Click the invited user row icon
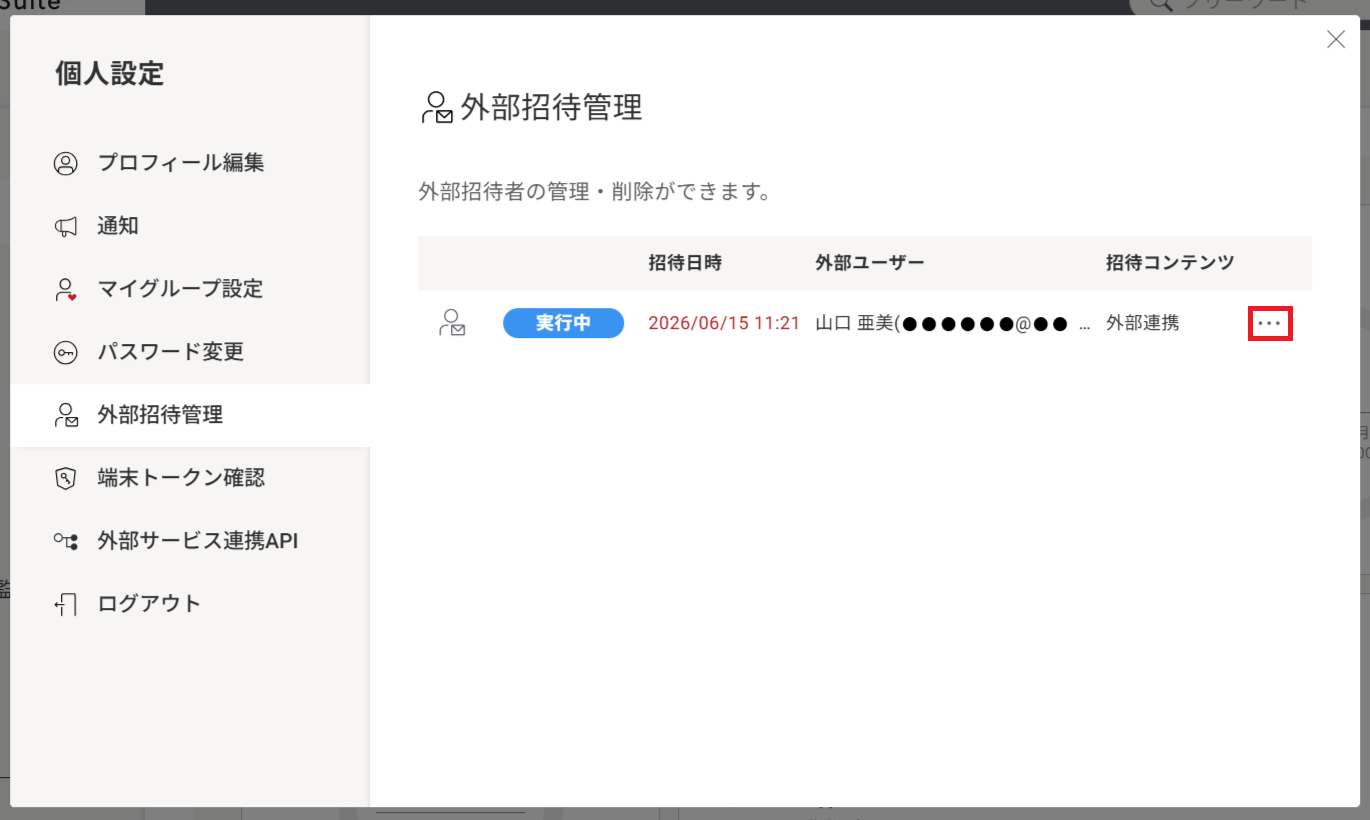1370x820 pixels. click(453, 323)
